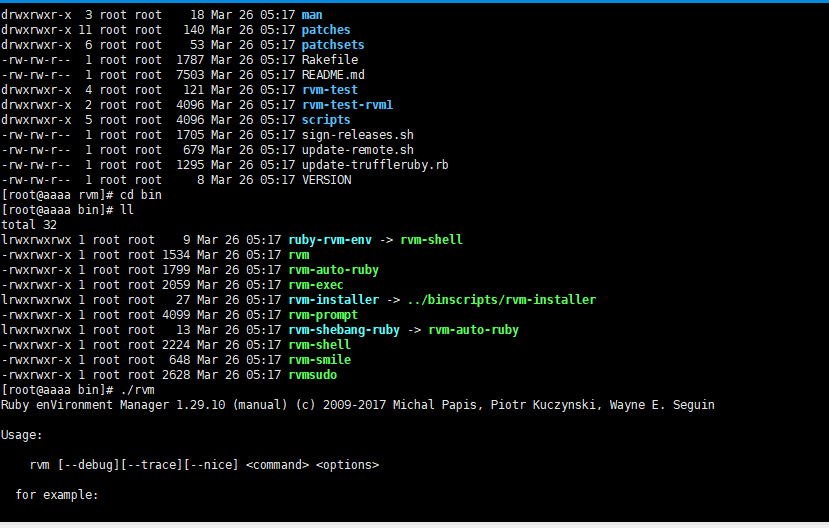
Task: Click file size '7503' of README.md
Action: [190, 75]
